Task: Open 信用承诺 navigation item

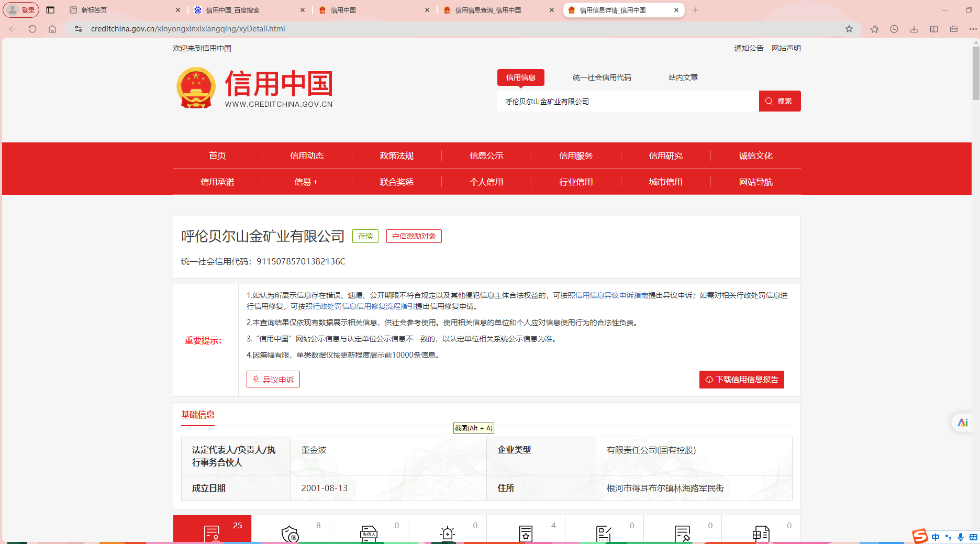Action: [x=218, y=182]
